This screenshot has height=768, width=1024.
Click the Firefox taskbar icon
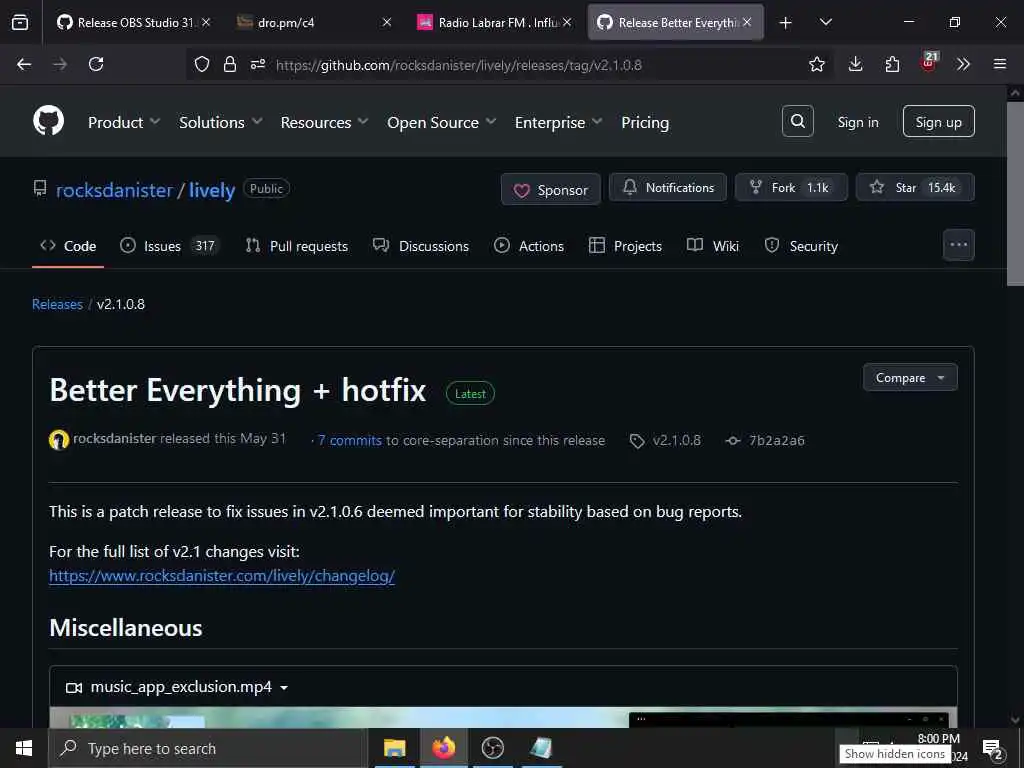[x=443, y=748]
